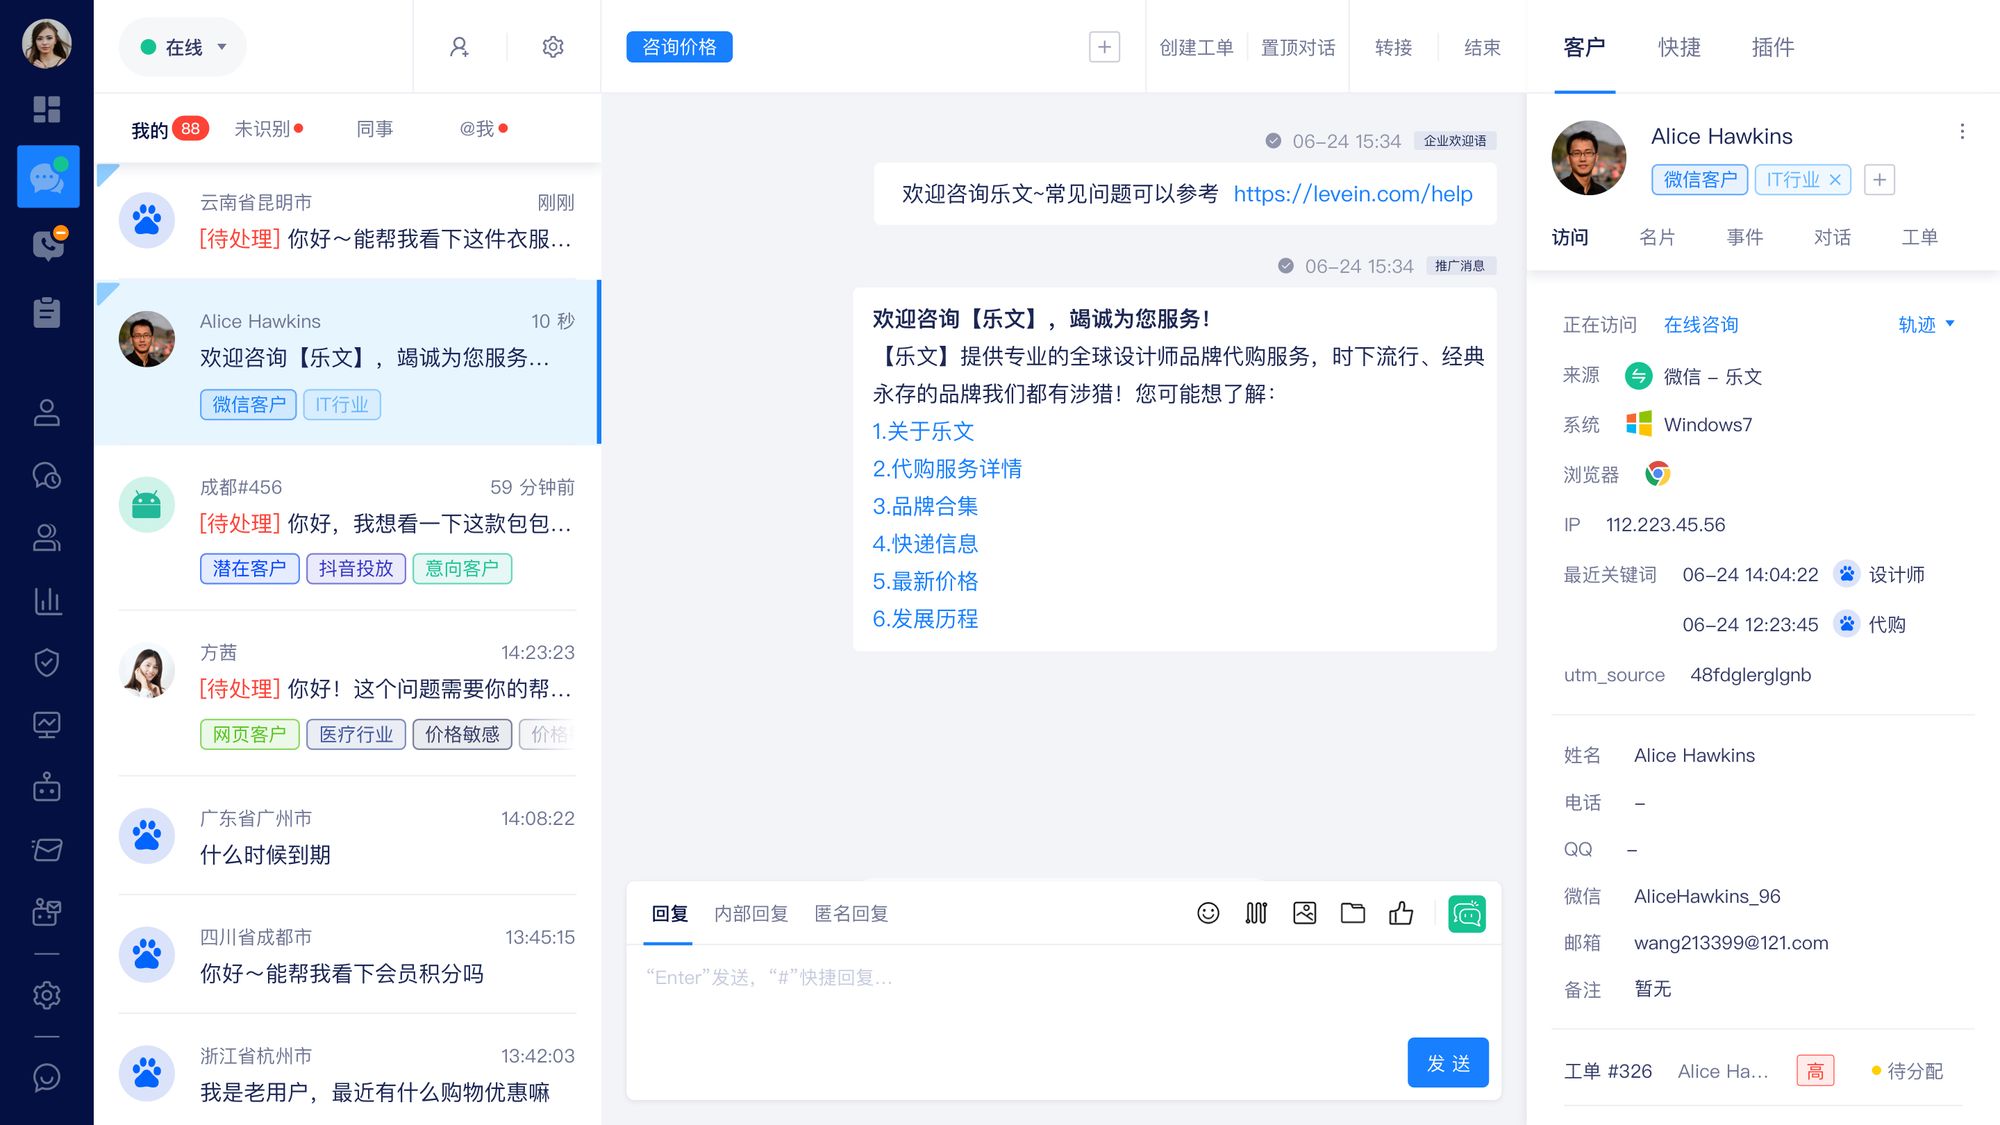Click the 5.最新价格 link
The width and height of the screenshot is (2000, 1125).
925,581
